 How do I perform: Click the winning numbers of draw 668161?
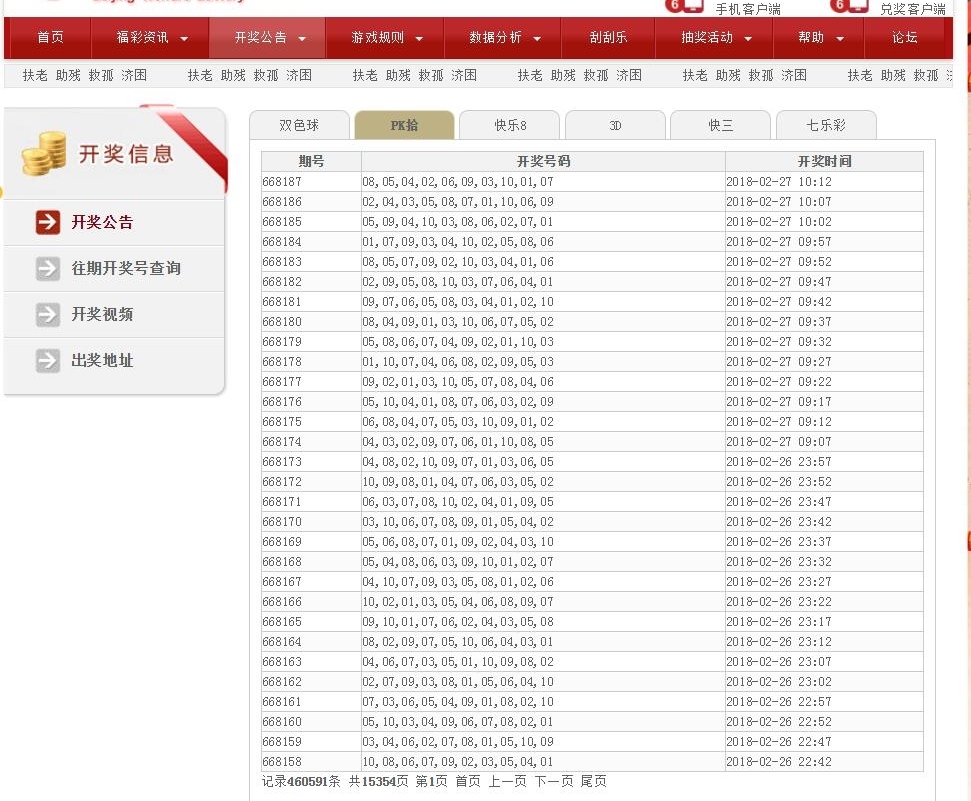458,701
